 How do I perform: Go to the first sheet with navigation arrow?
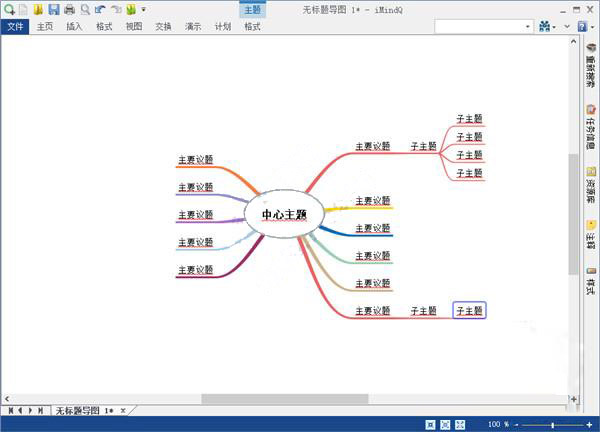[x=11, y=411]
